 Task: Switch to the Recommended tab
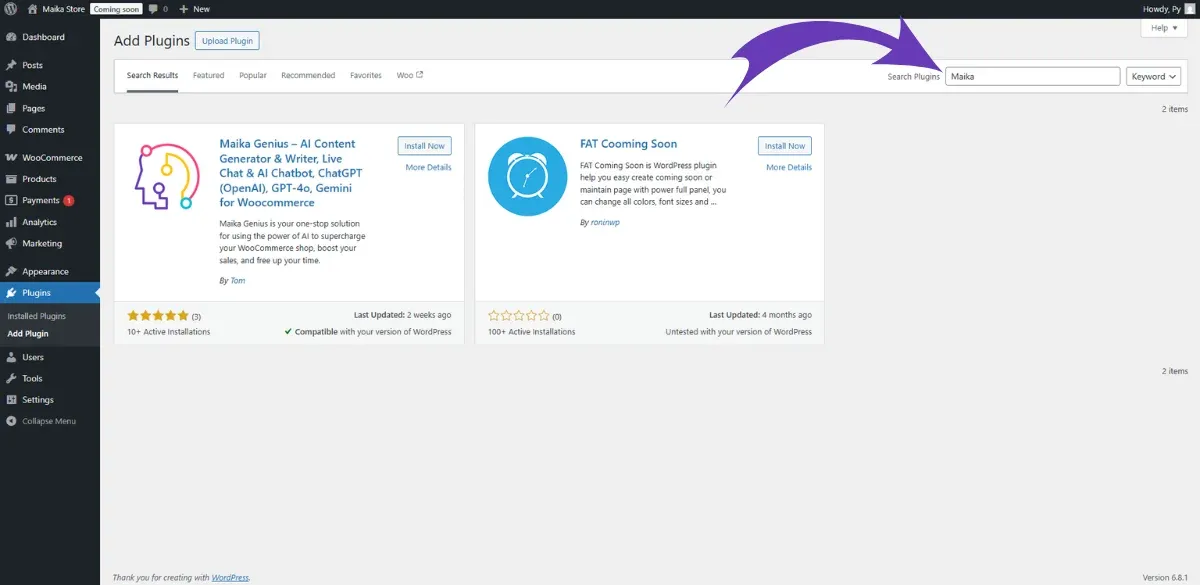point(308,76)
